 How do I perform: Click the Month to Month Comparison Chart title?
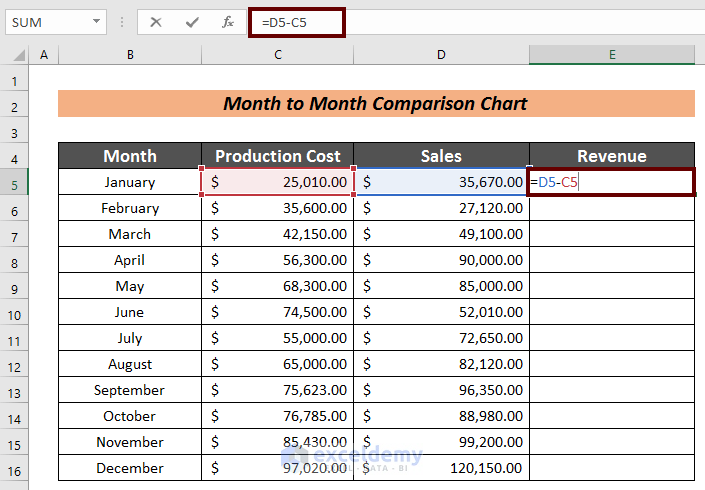click(375, 104)
